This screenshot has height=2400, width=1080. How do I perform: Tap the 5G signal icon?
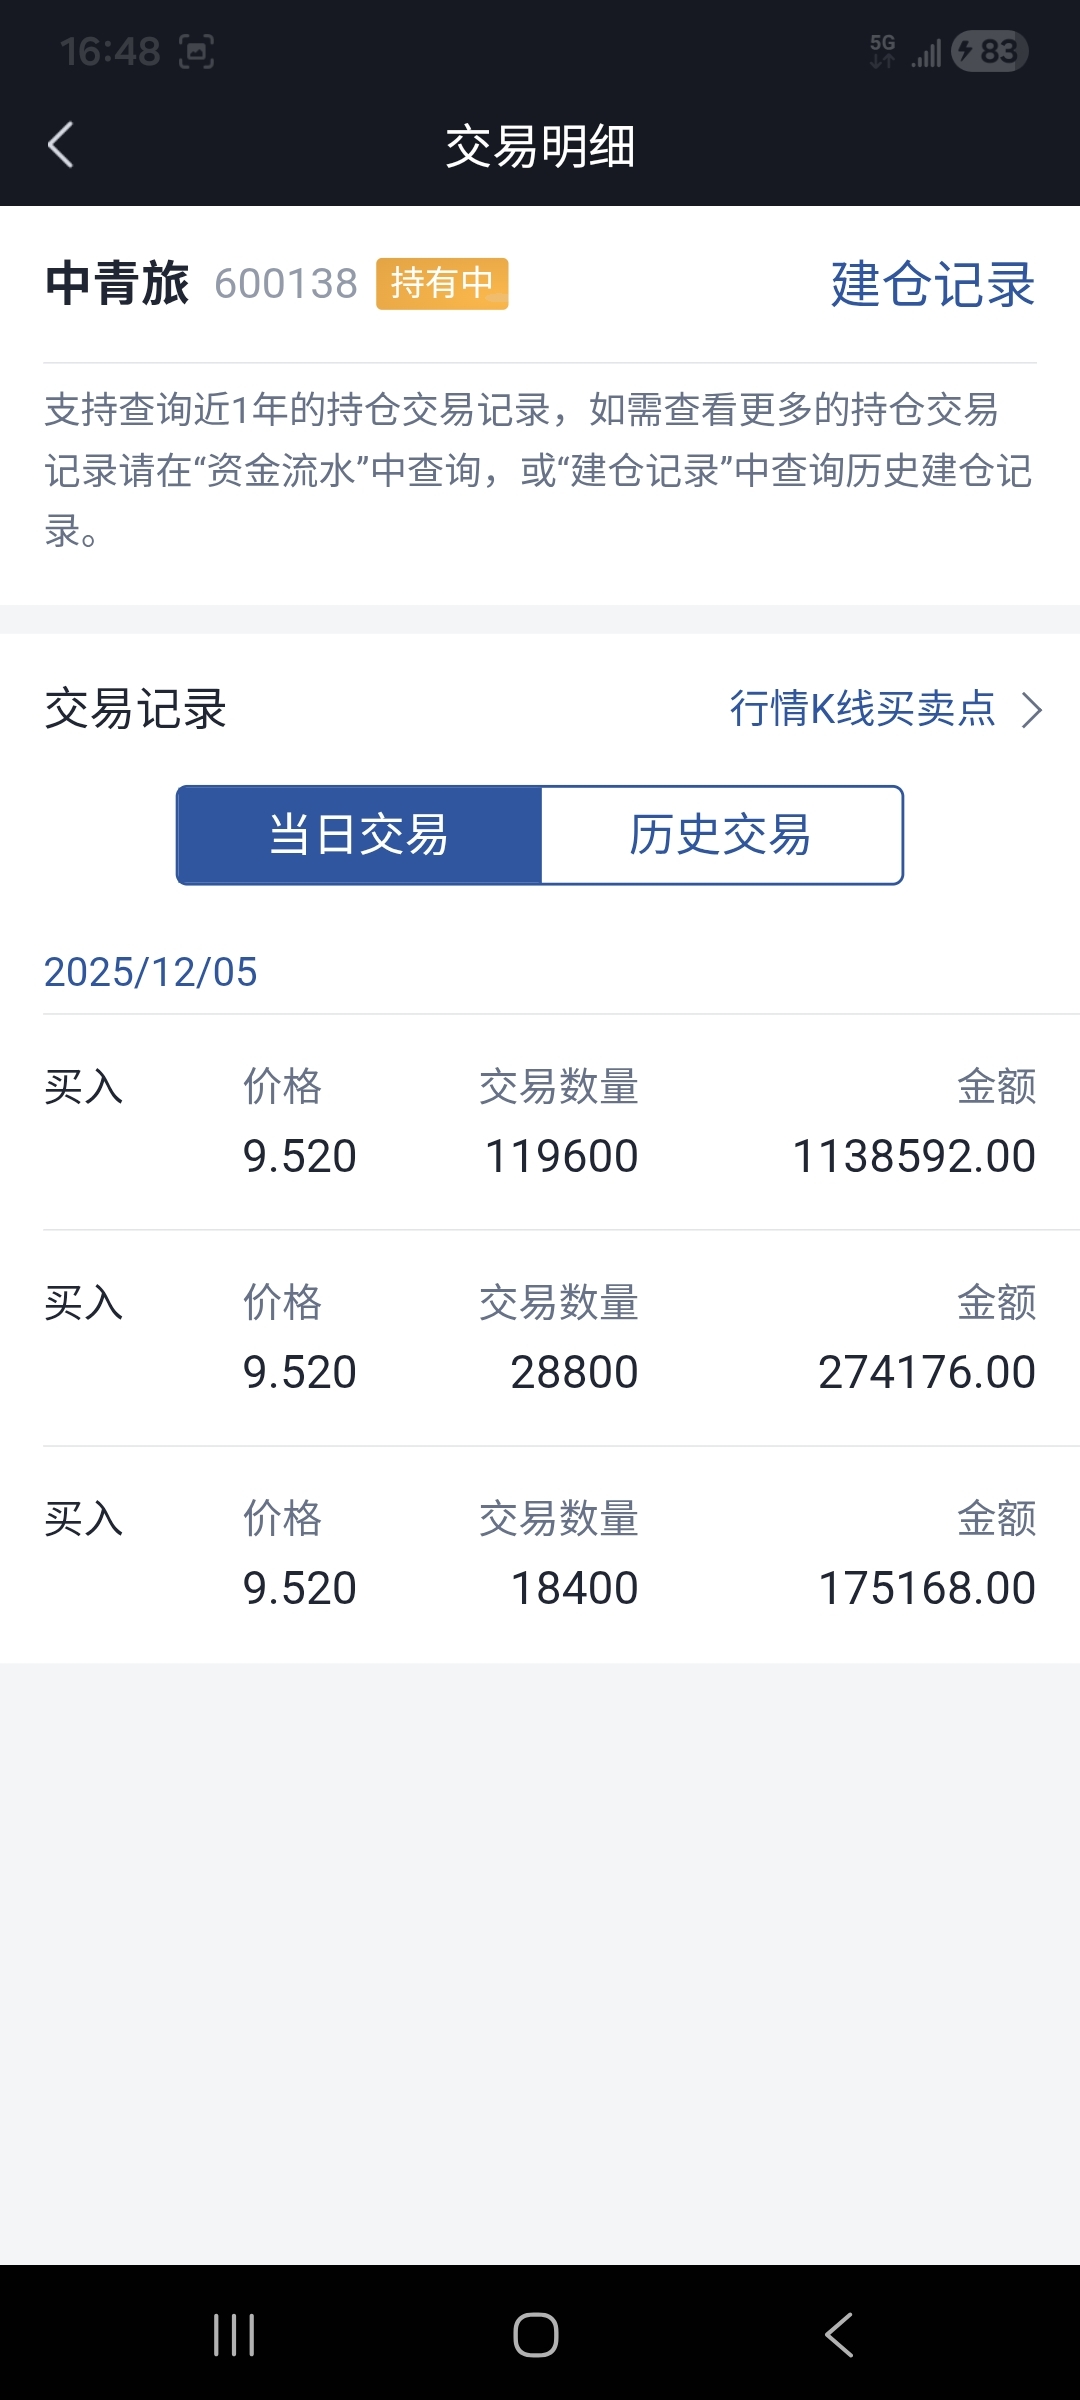tap(883, 51)
